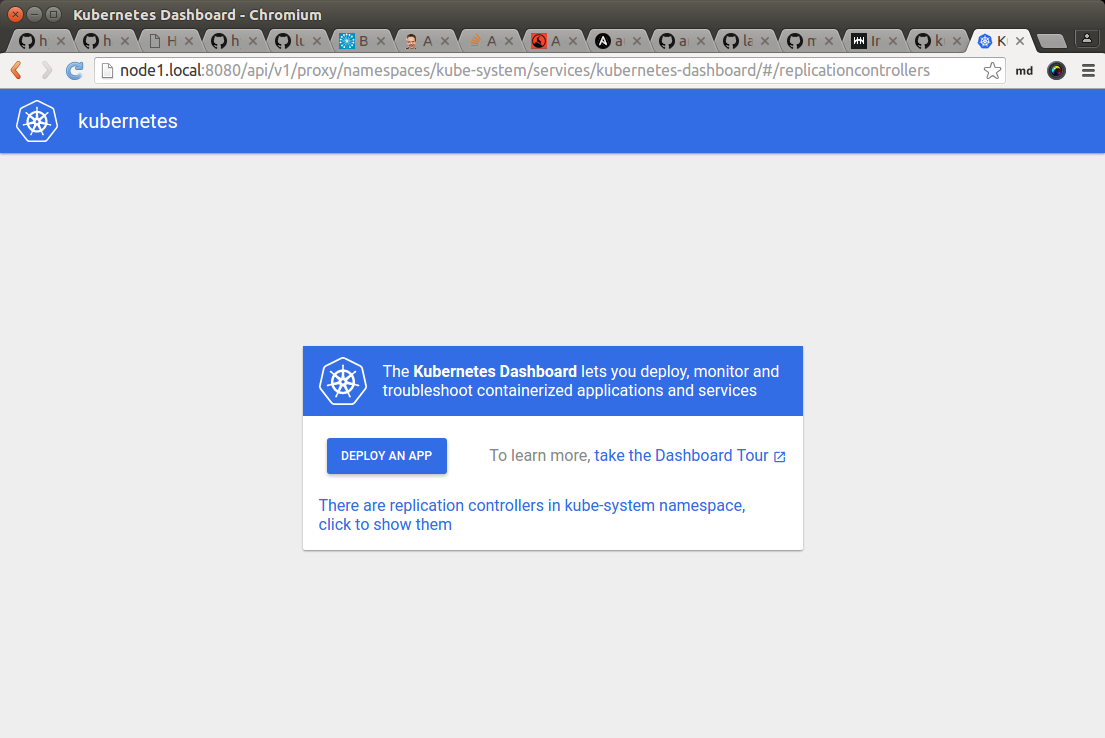Click the Kubernetes logo in the blue header
The image size is (1105, 738).
click(37, 121)
